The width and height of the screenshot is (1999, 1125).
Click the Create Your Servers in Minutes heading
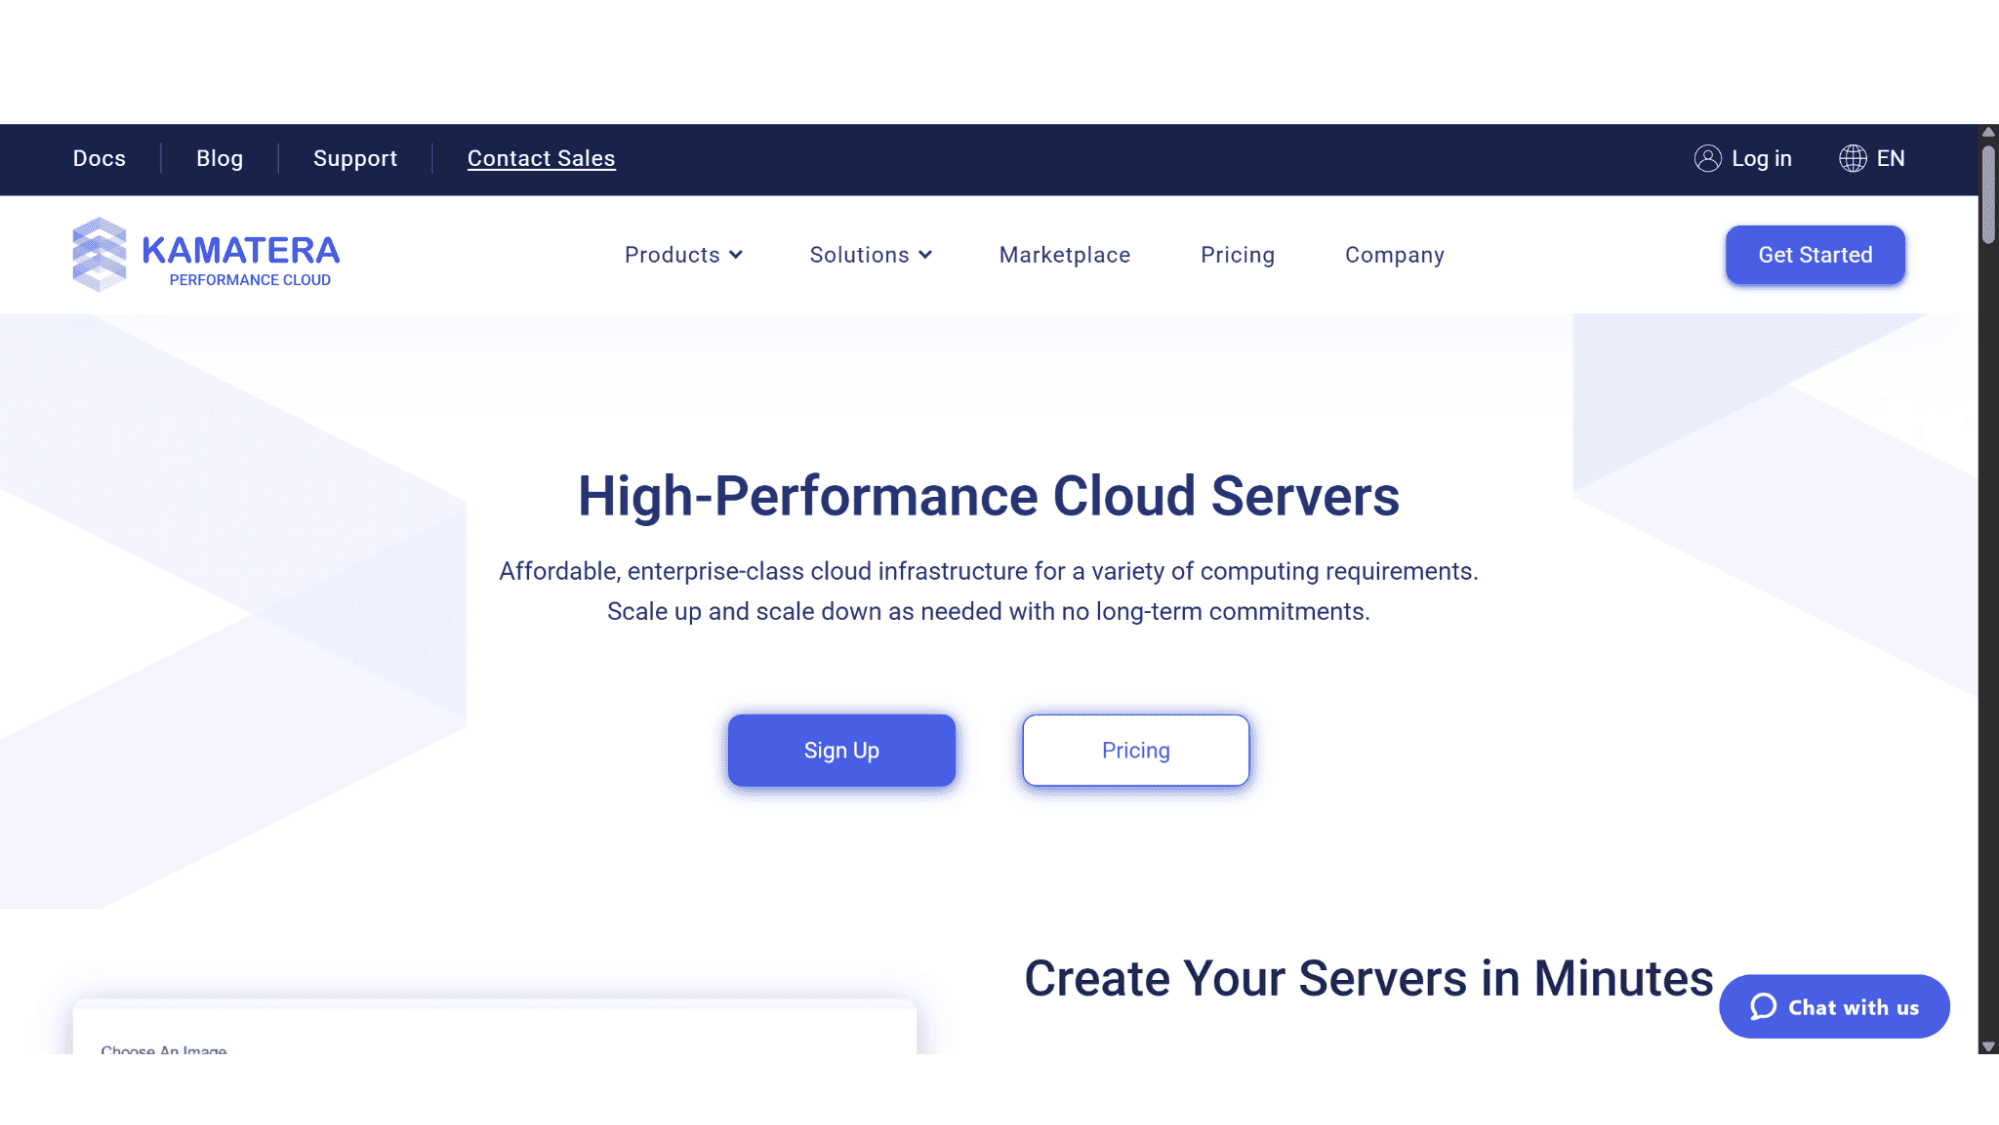(1368, 978)
